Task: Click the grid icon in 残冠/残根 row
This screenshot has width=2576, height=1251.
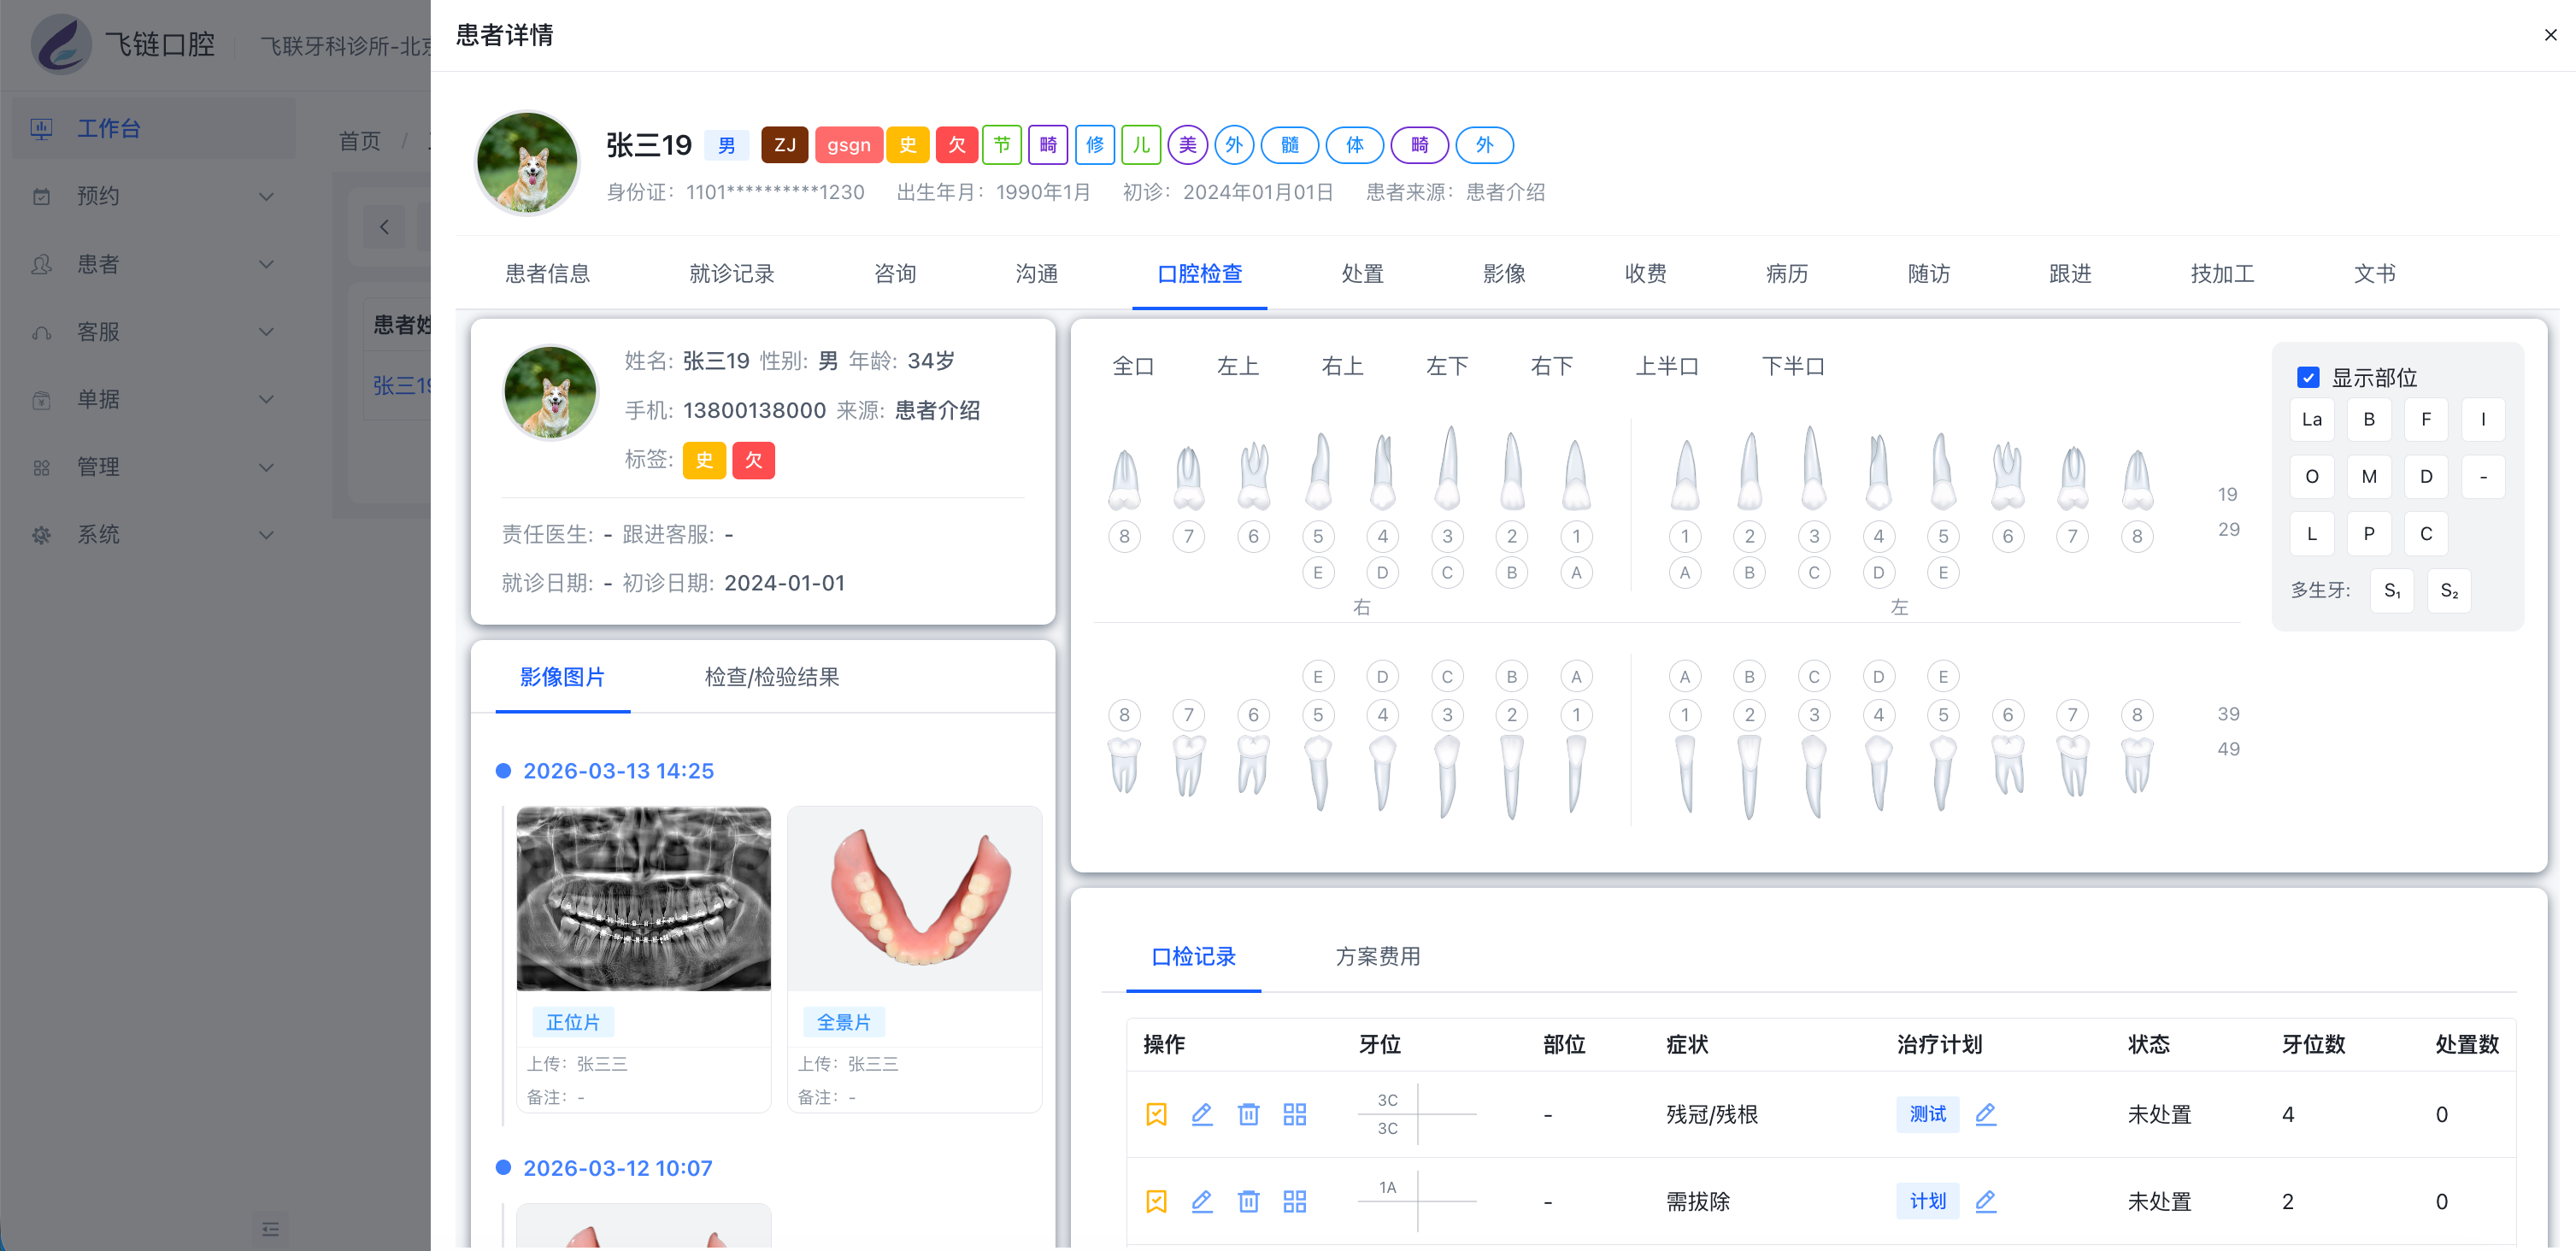Action: pos(1295,1114)
